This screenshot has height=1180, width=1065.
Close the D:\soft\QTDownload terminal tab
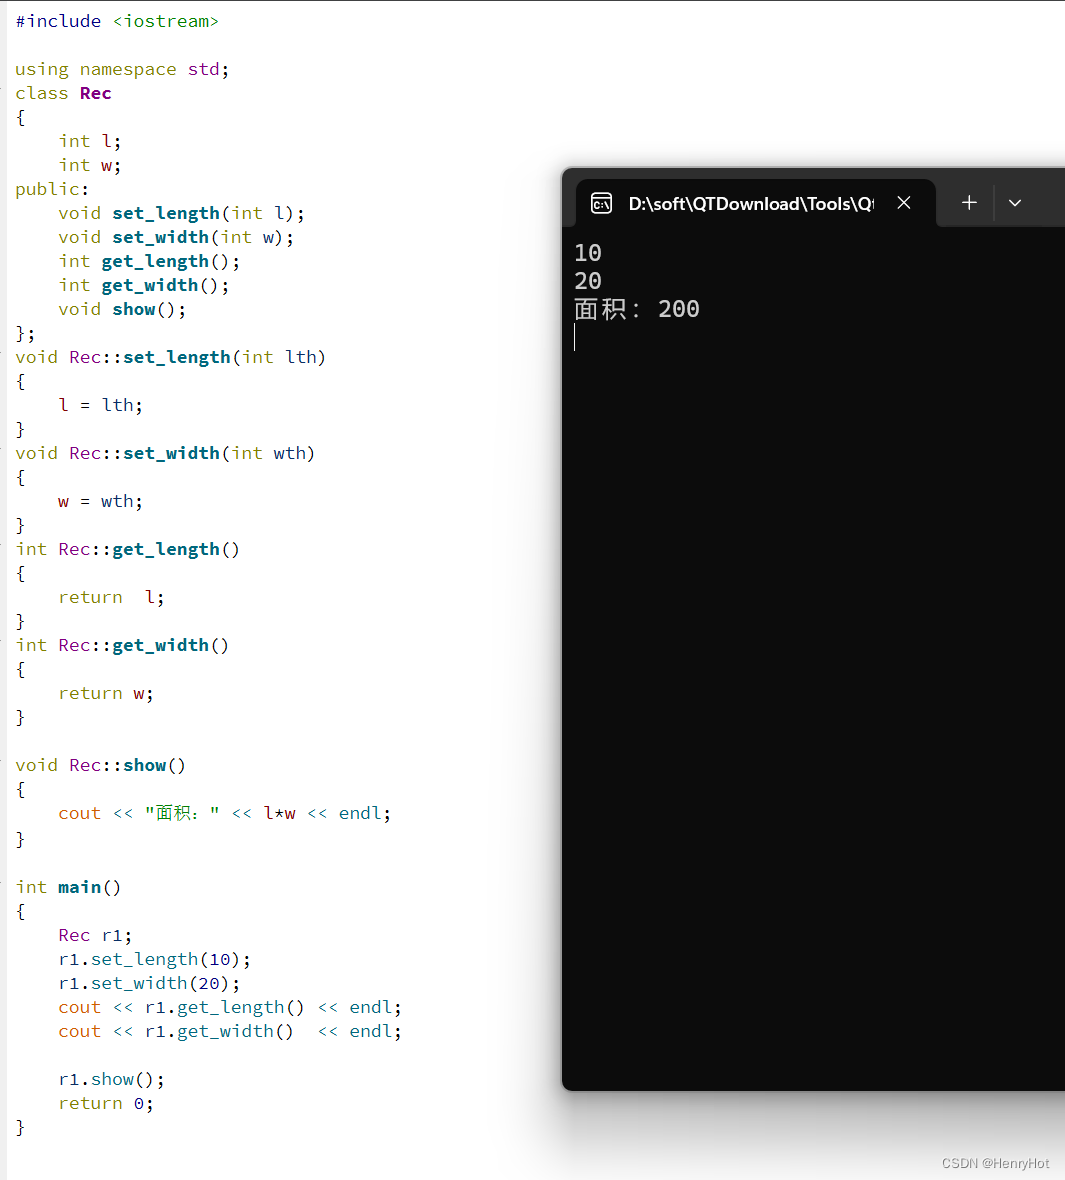click(904, 202)
